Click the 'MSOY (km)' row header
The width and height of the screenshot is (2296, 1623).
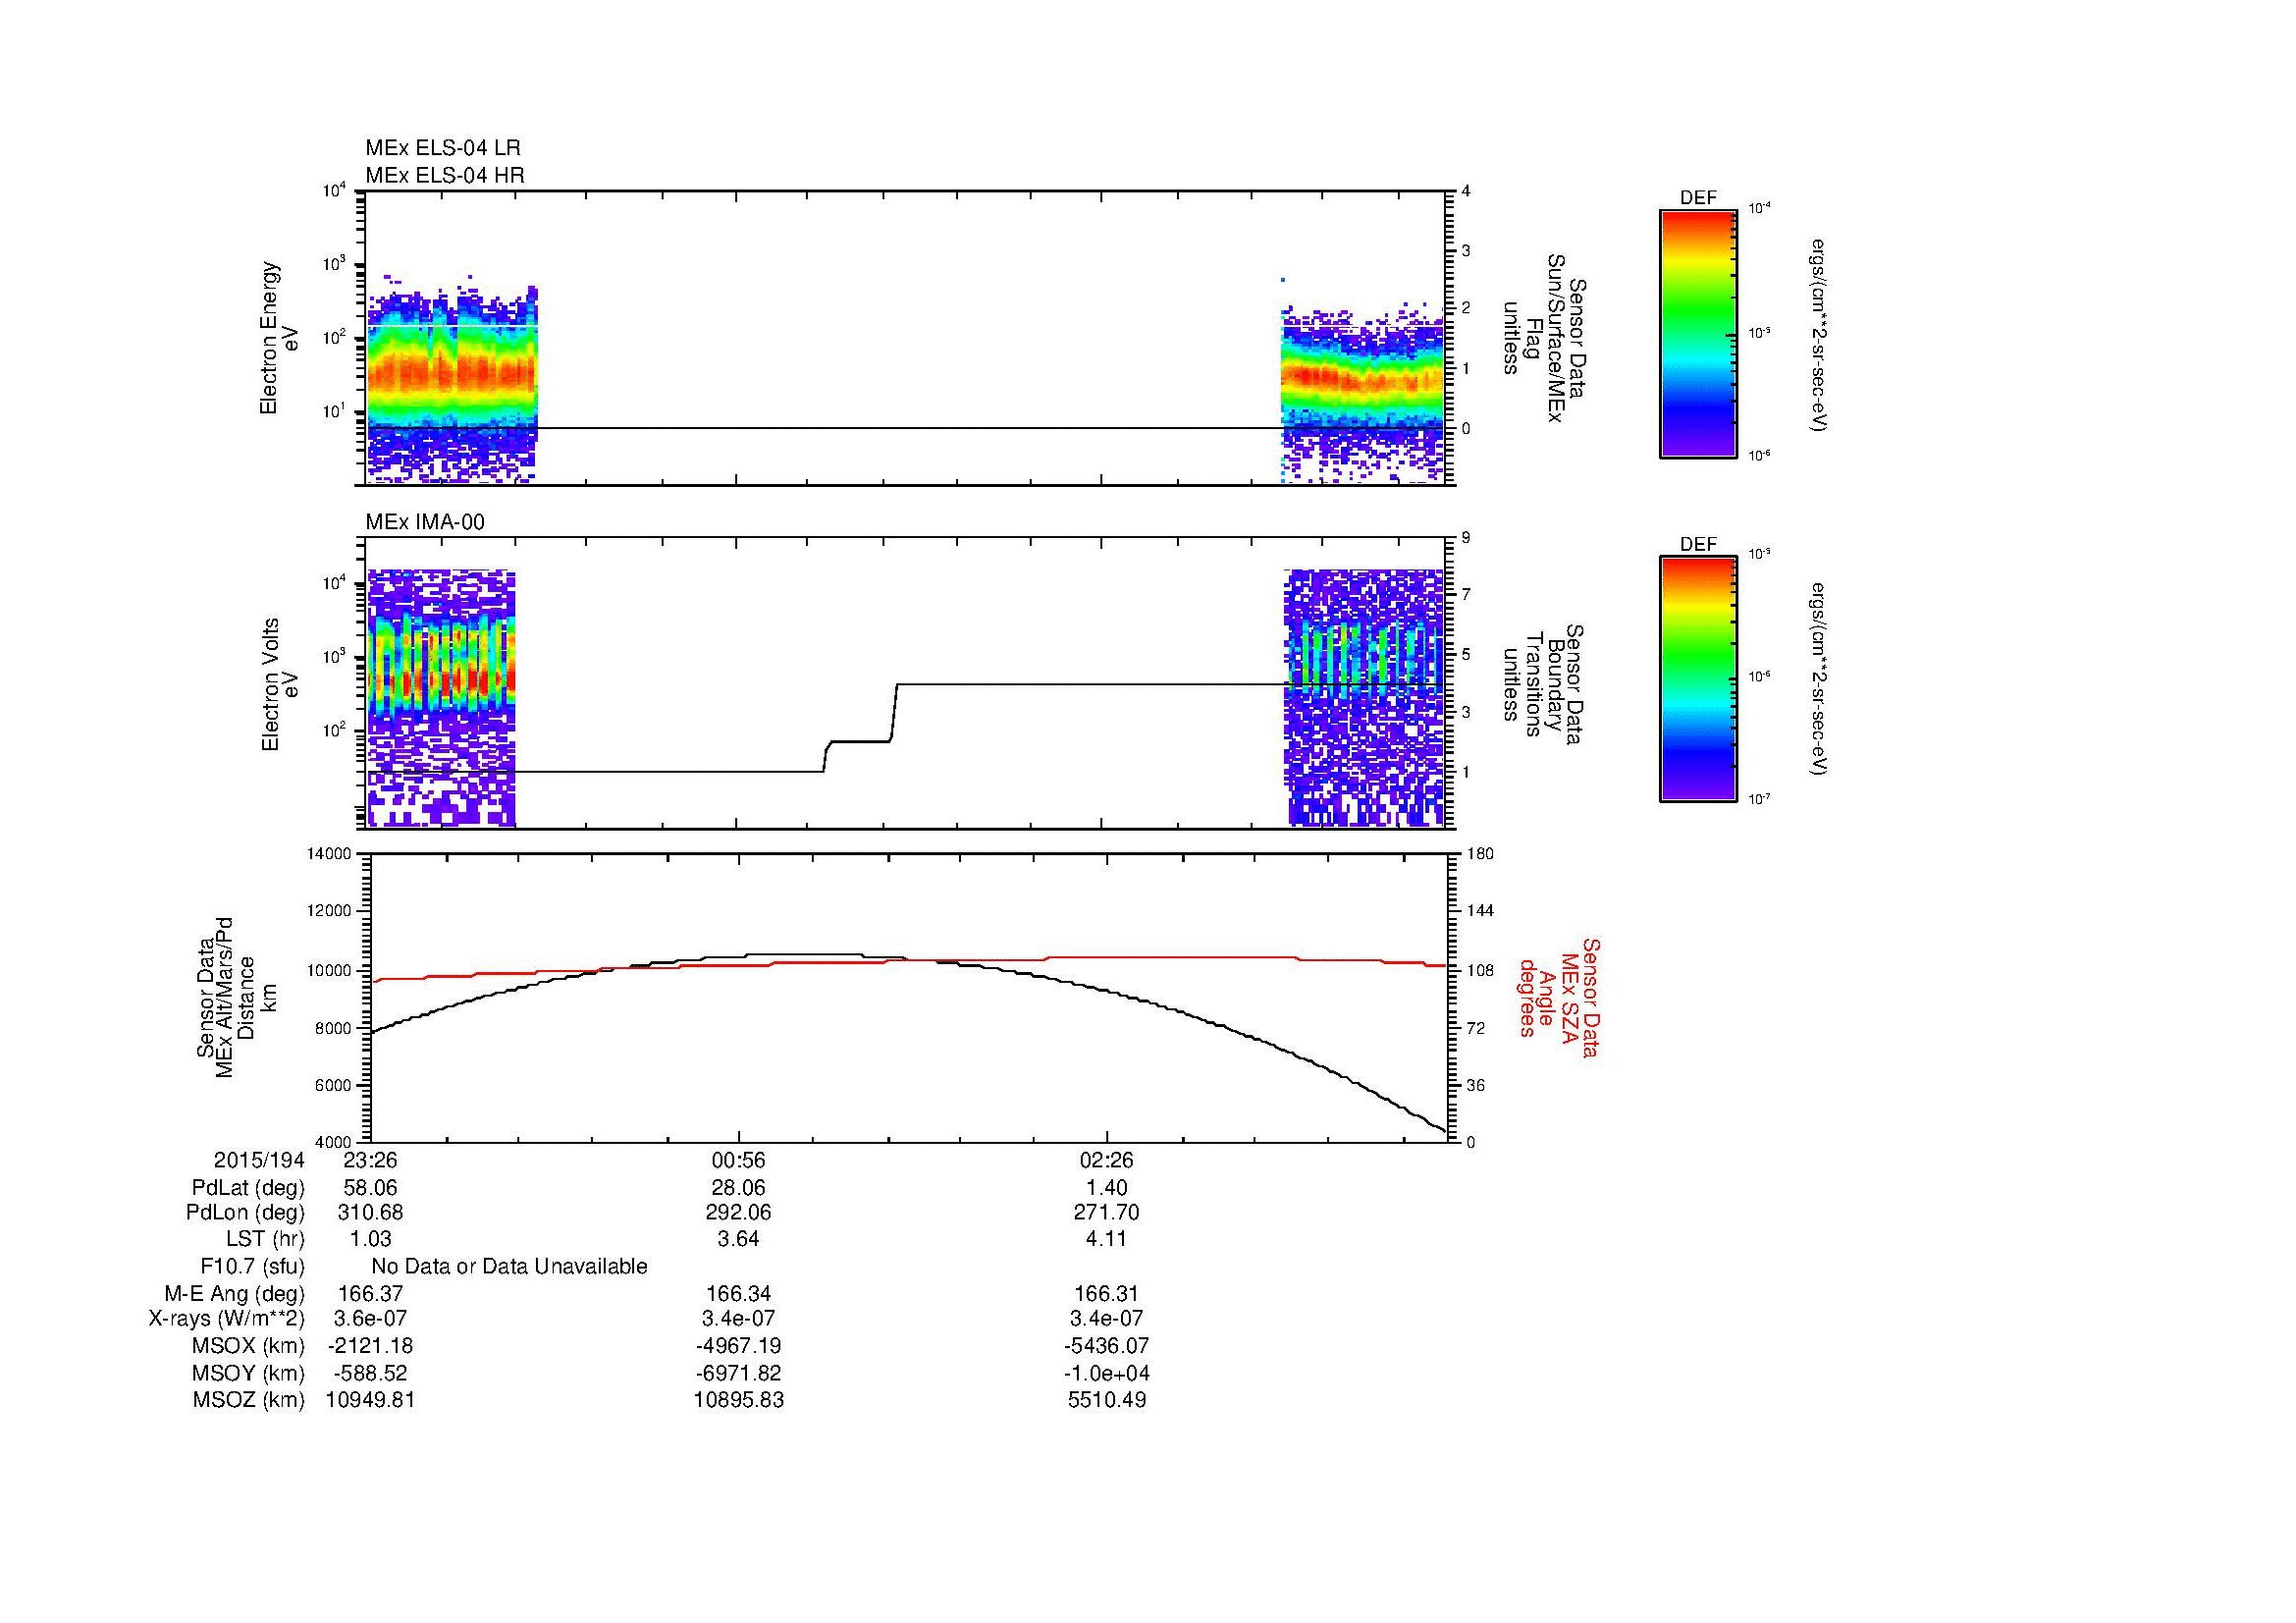248,1373
